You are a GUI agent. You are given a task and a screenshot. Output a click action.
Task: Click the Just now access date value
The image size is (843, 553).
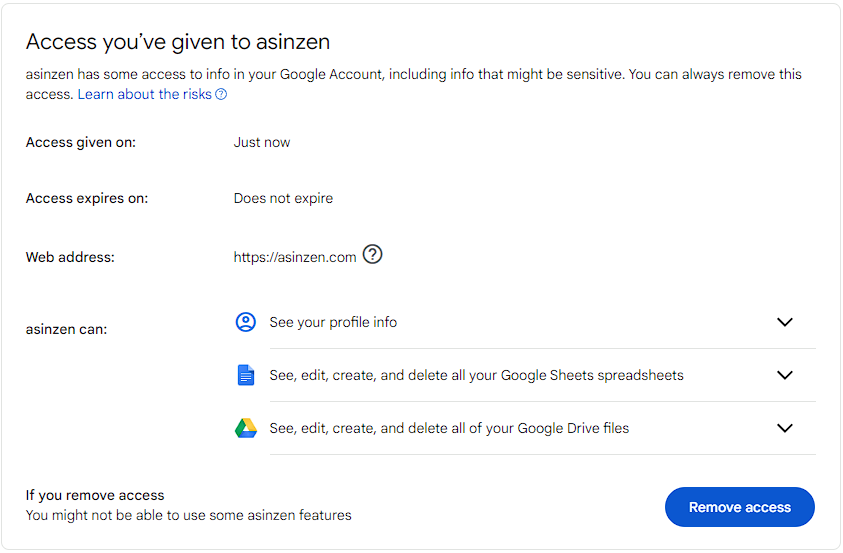[x=262, y=142]
